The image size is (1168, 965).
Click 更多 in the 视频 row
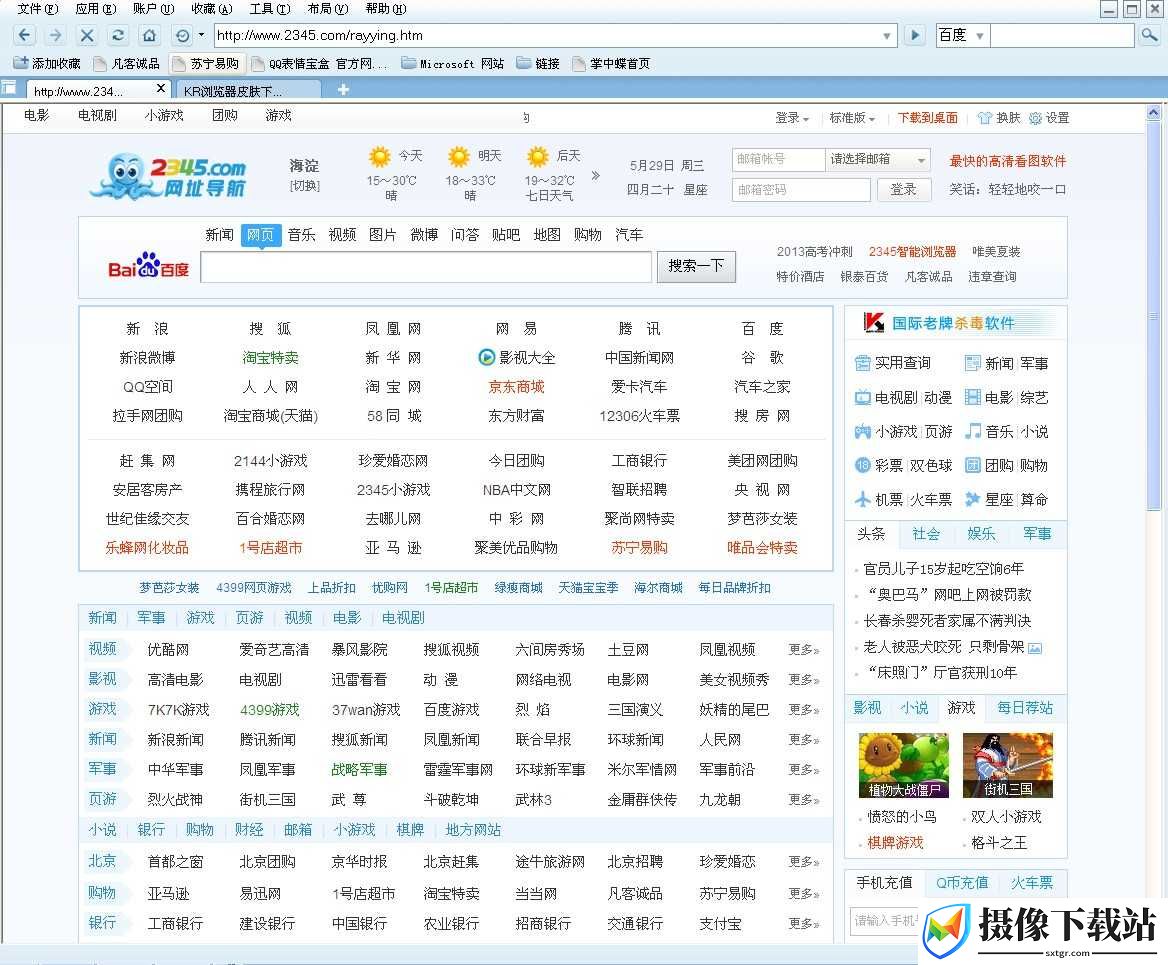[803, 650]
